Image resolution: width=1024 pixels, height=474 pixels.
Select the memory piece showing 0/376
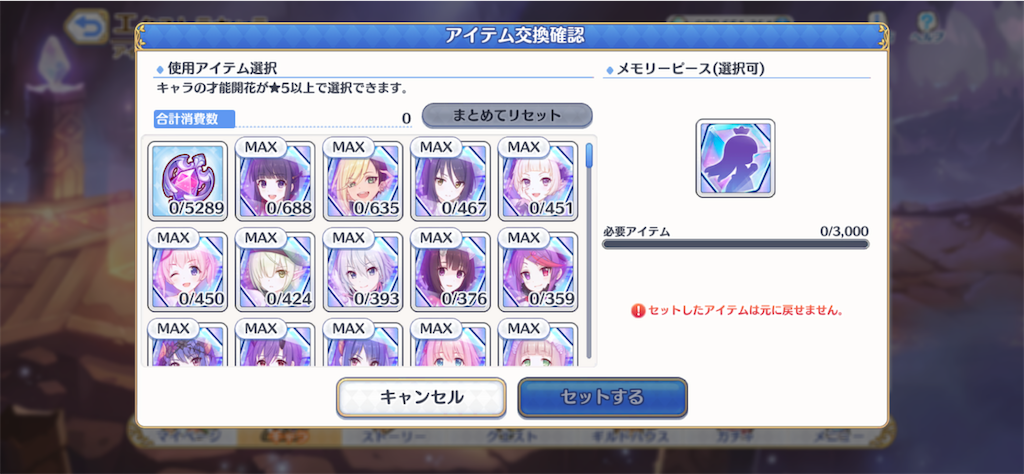click(450, 272)
